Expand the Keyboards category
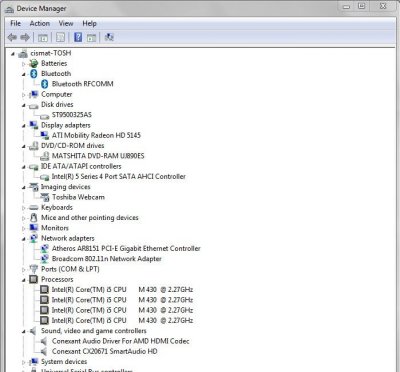The image size is (400, 372). pos(24,208)
